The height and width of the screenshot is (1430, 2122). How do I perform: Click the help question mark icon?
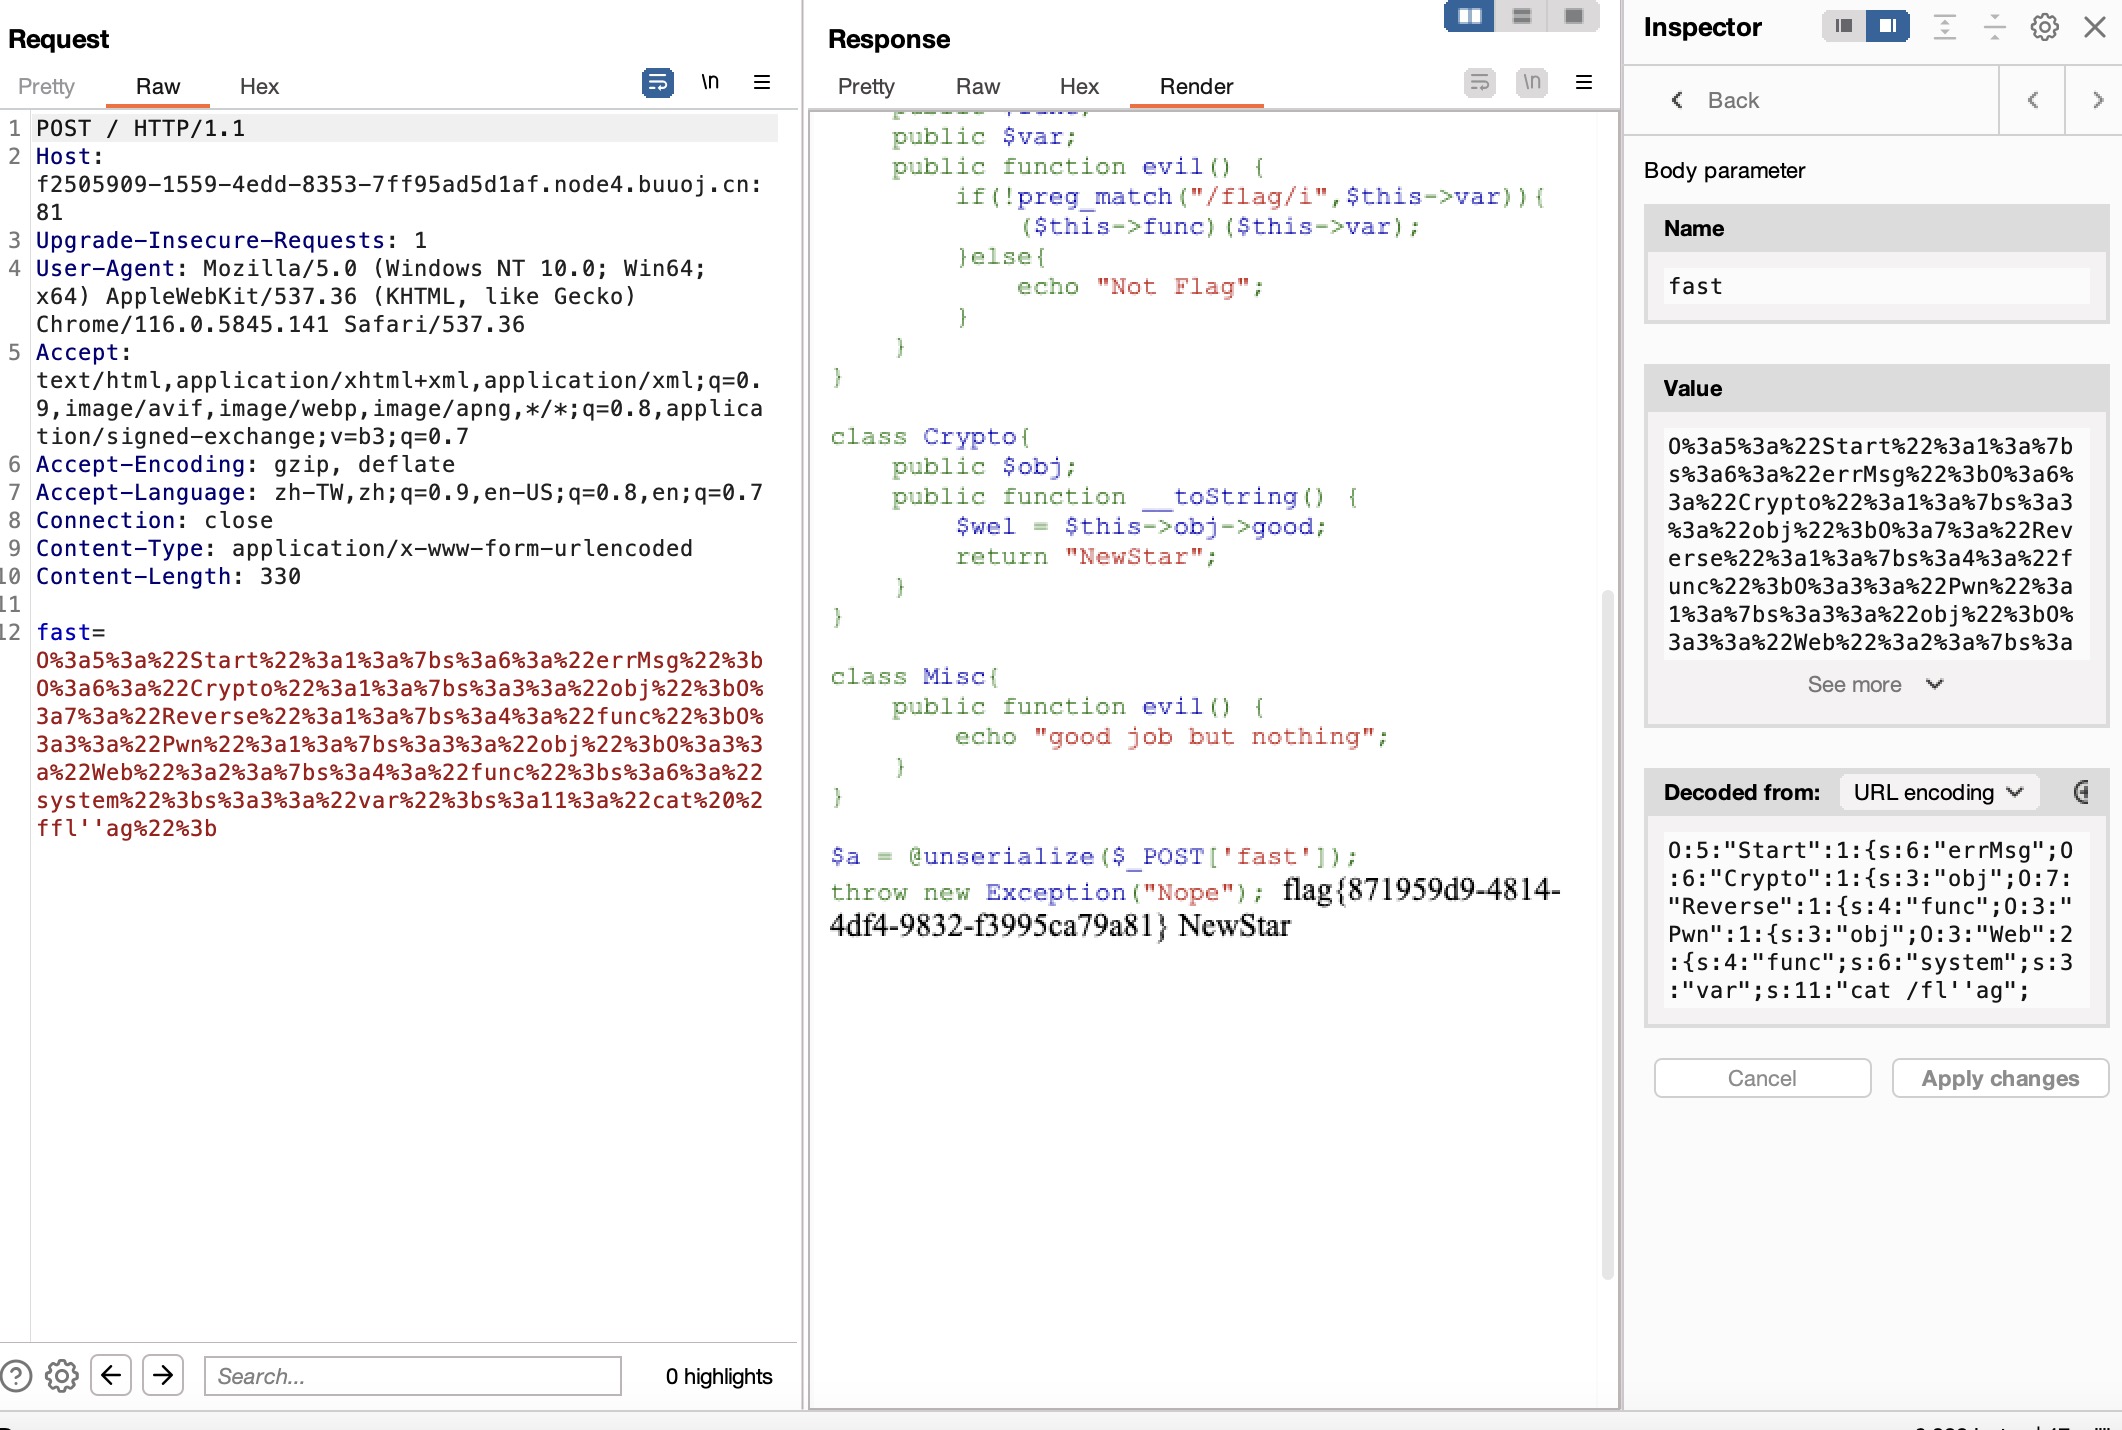pyautogui.click(x=16, y=1376)
